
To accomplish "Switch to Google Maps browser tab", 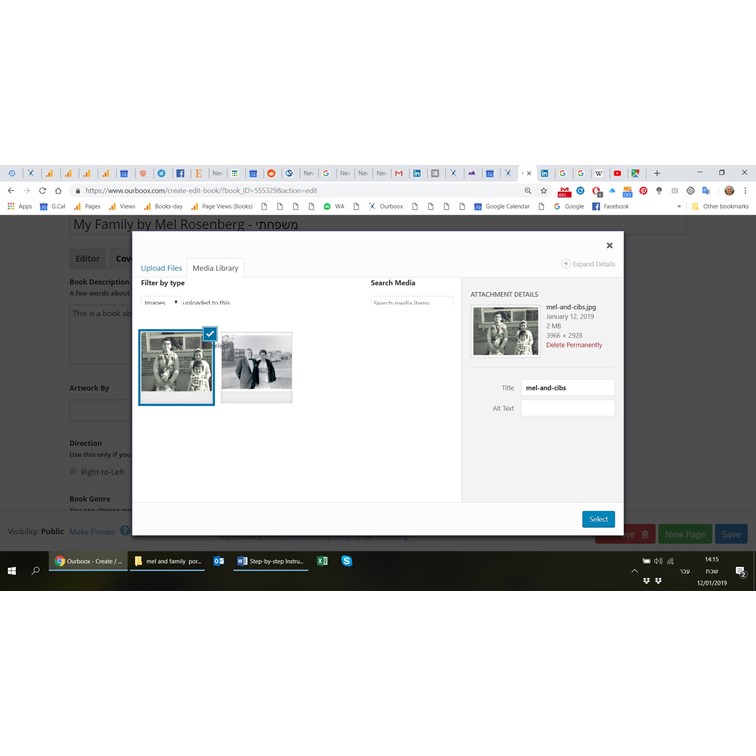I will click(x=635, y=173).
